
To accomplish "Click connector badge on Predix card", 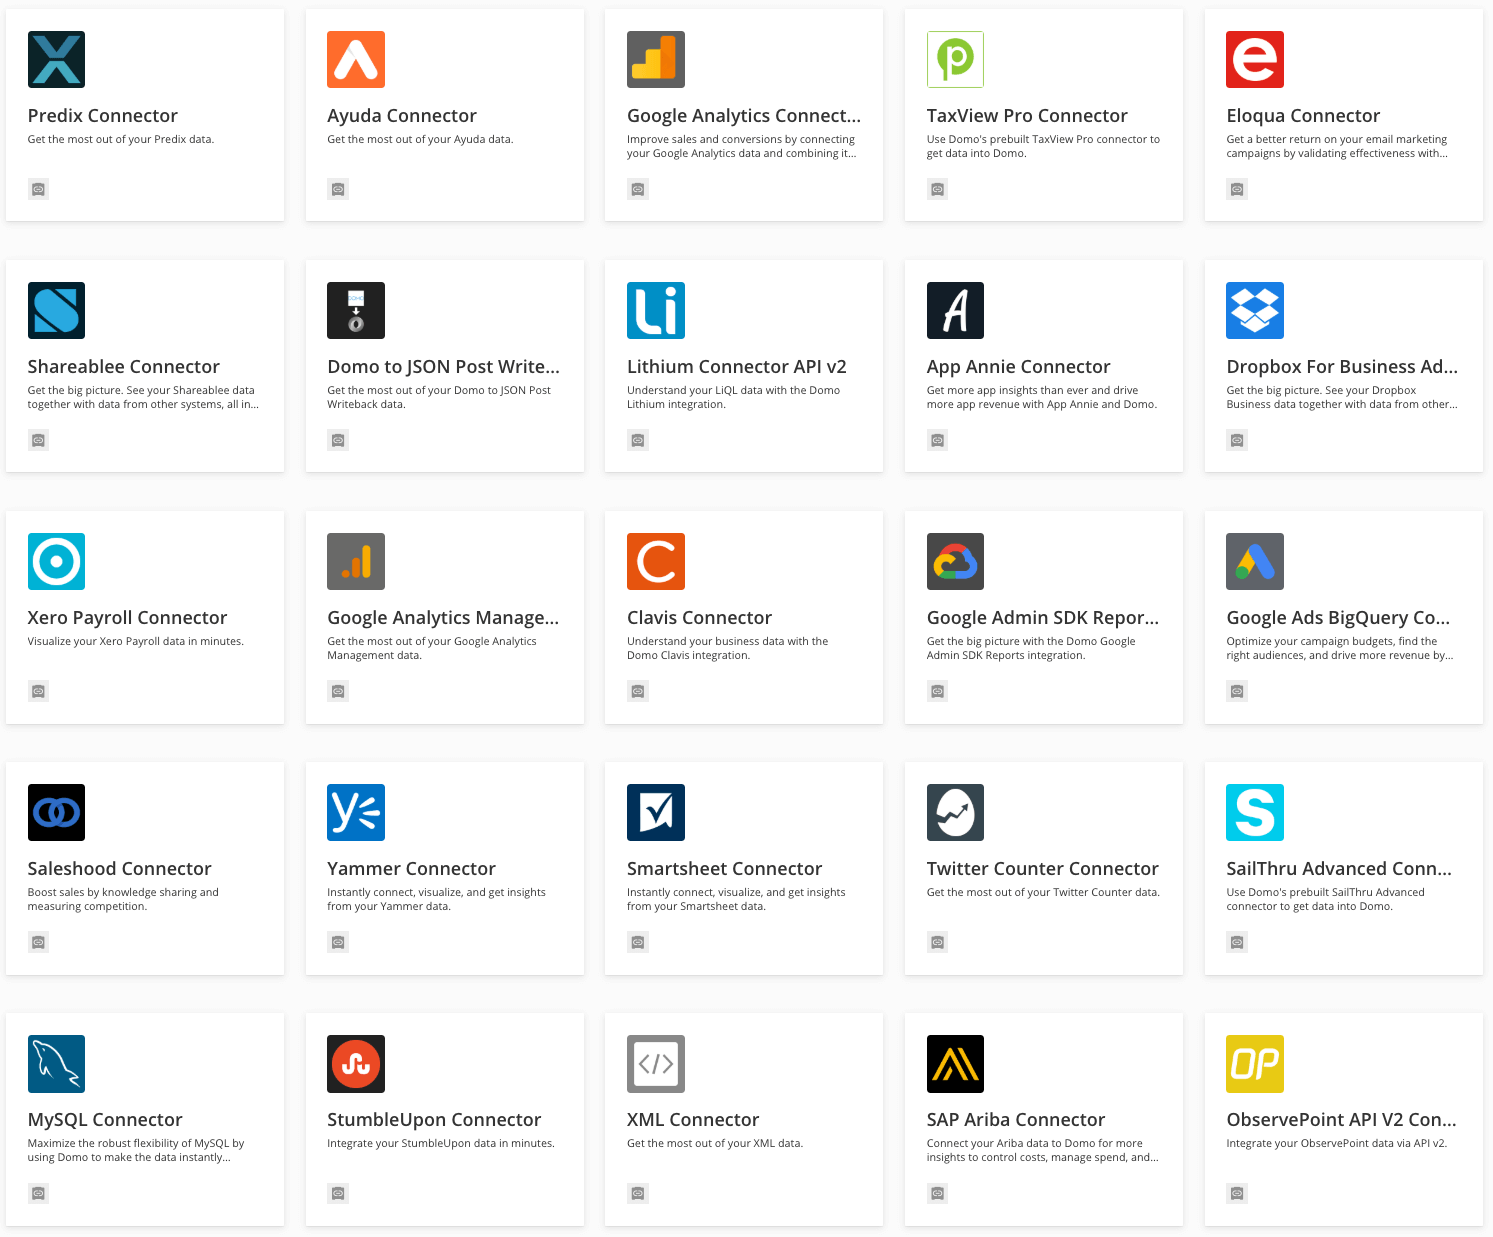I will 38,189.
